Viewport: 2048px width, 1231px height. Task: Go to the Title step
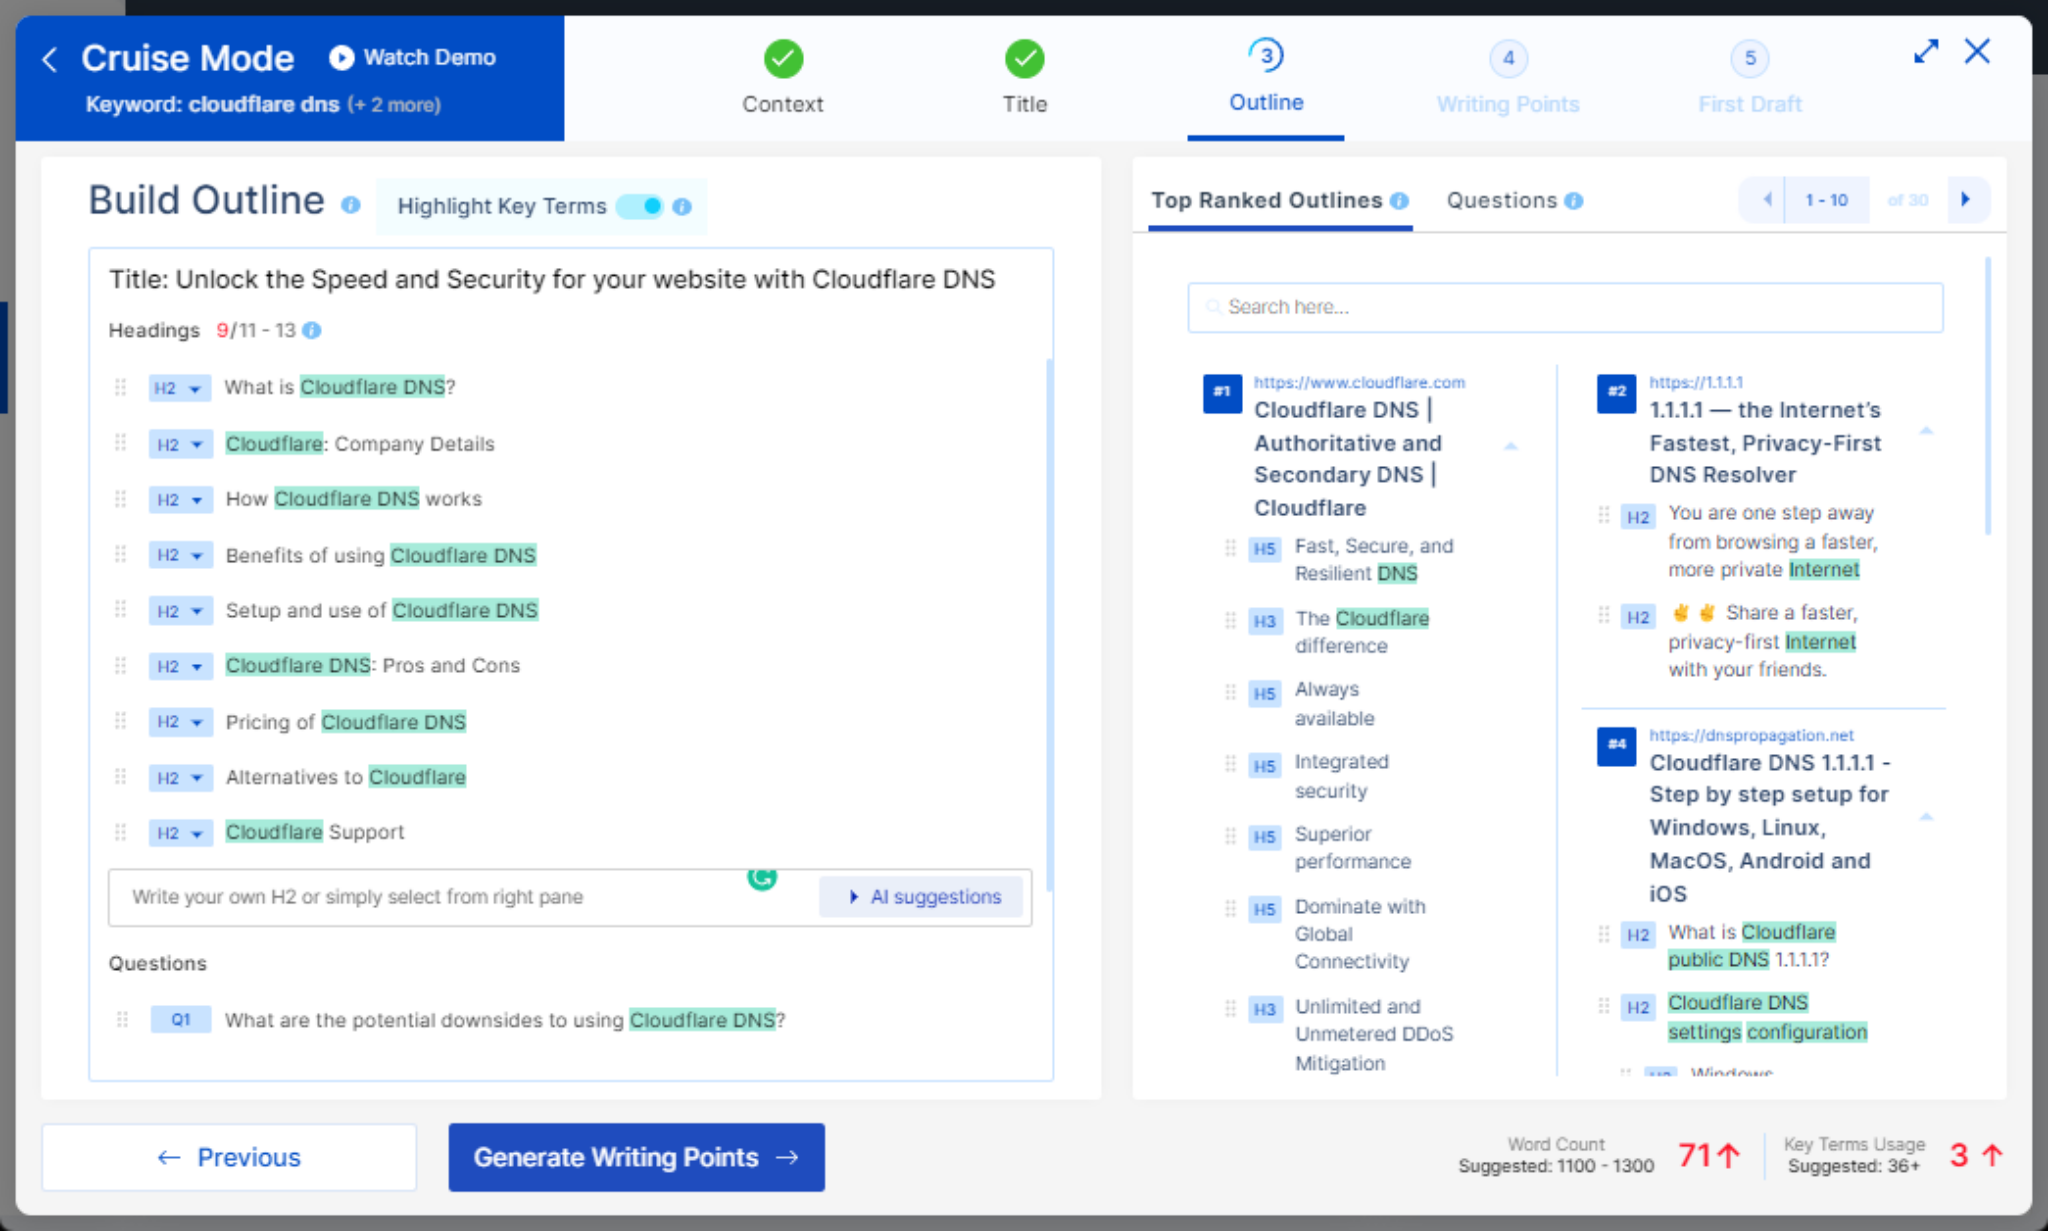coord(1025,77)
